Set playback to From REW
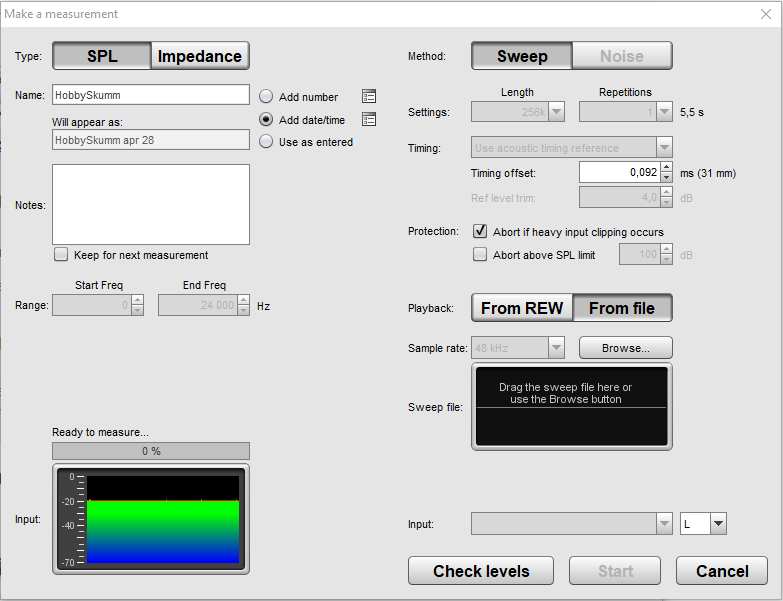 (x=522, y=308)
